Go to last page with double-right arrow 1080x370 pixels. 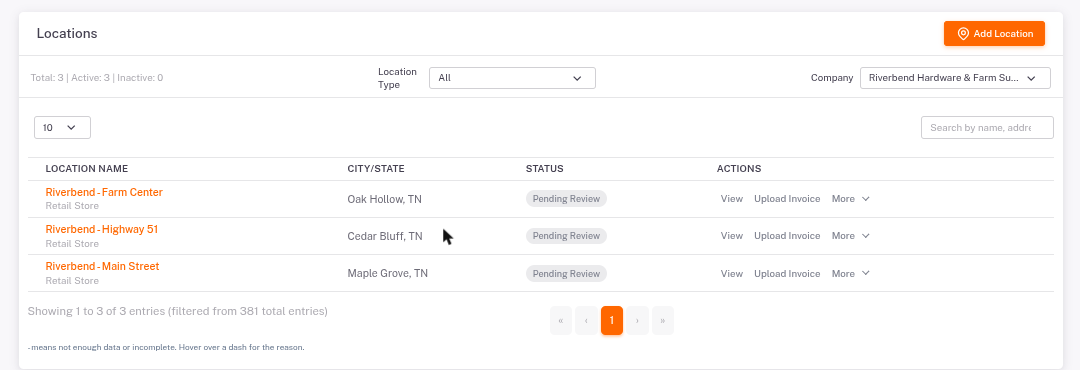click(663, 320)
